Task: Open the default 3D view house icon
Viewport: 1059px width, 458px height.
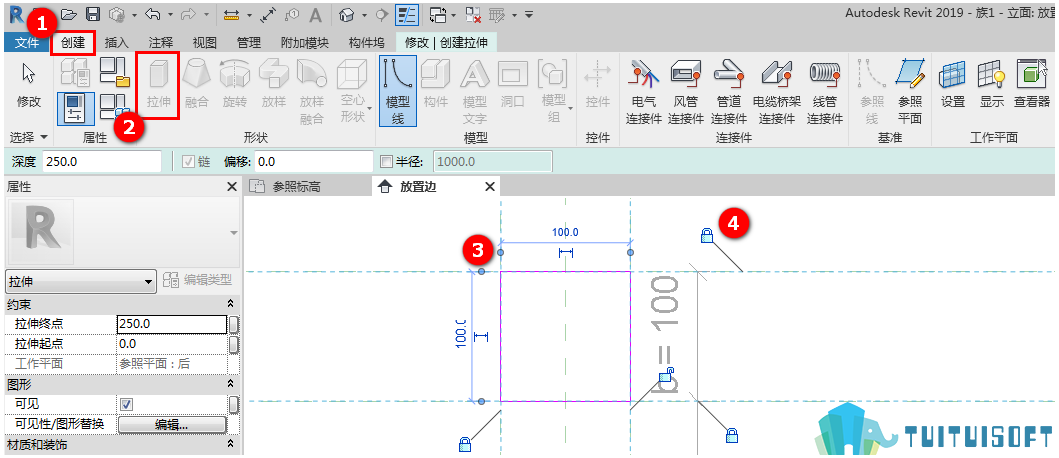Action: pyautogui.click(x=346, y=14)
